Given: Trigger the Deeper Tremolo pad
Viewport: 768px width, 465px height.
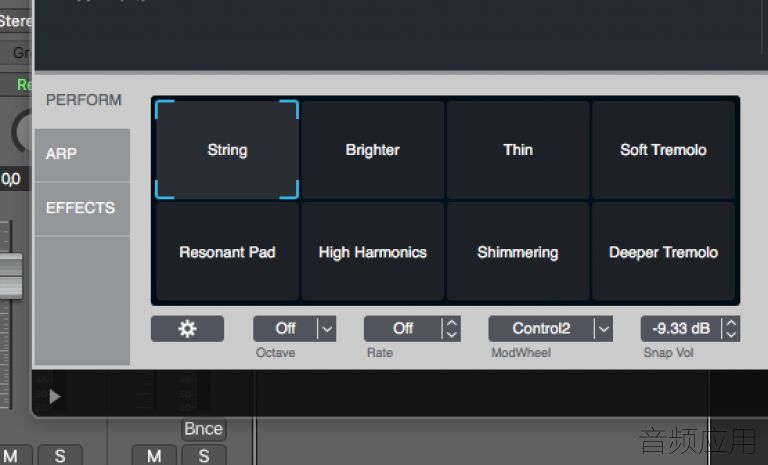Looking at the screenshot, I should point(663,252).
